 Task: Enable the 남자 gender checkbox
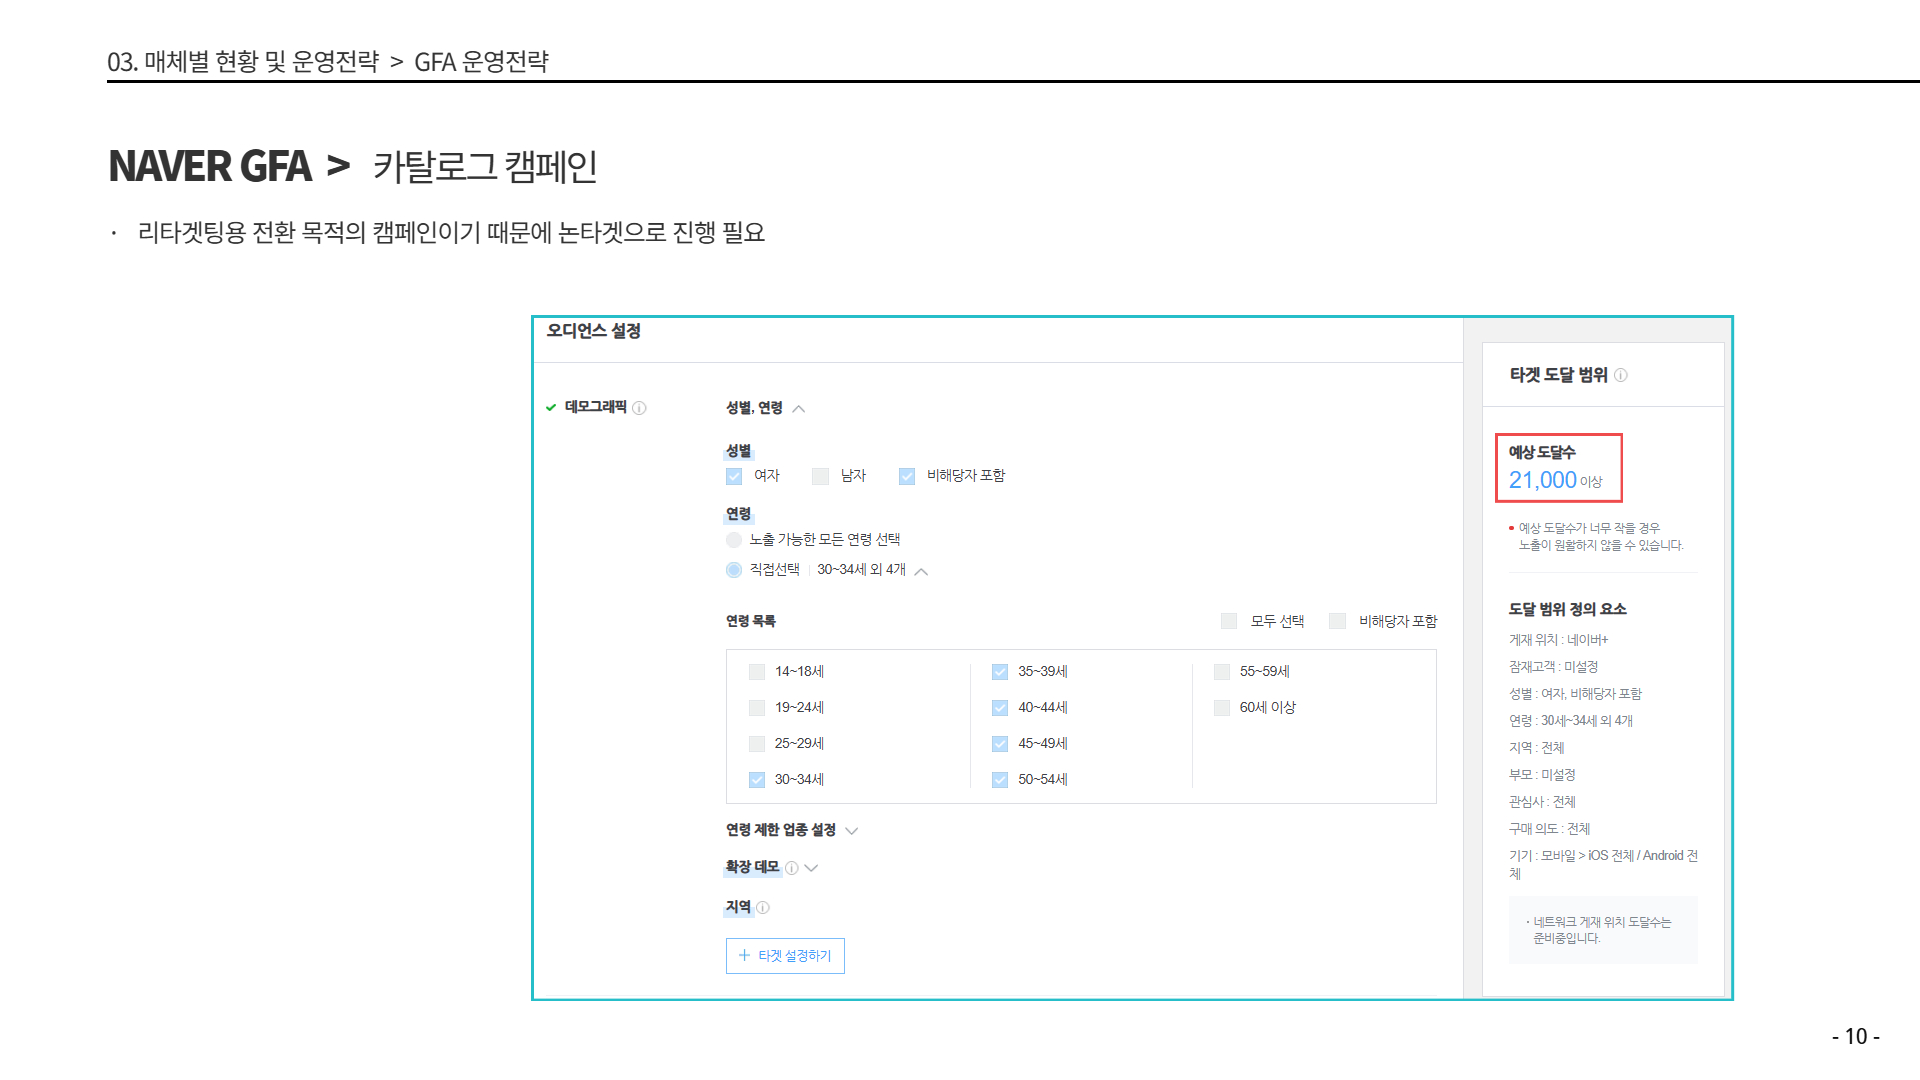pyautogui.click(x=820, y=476)
